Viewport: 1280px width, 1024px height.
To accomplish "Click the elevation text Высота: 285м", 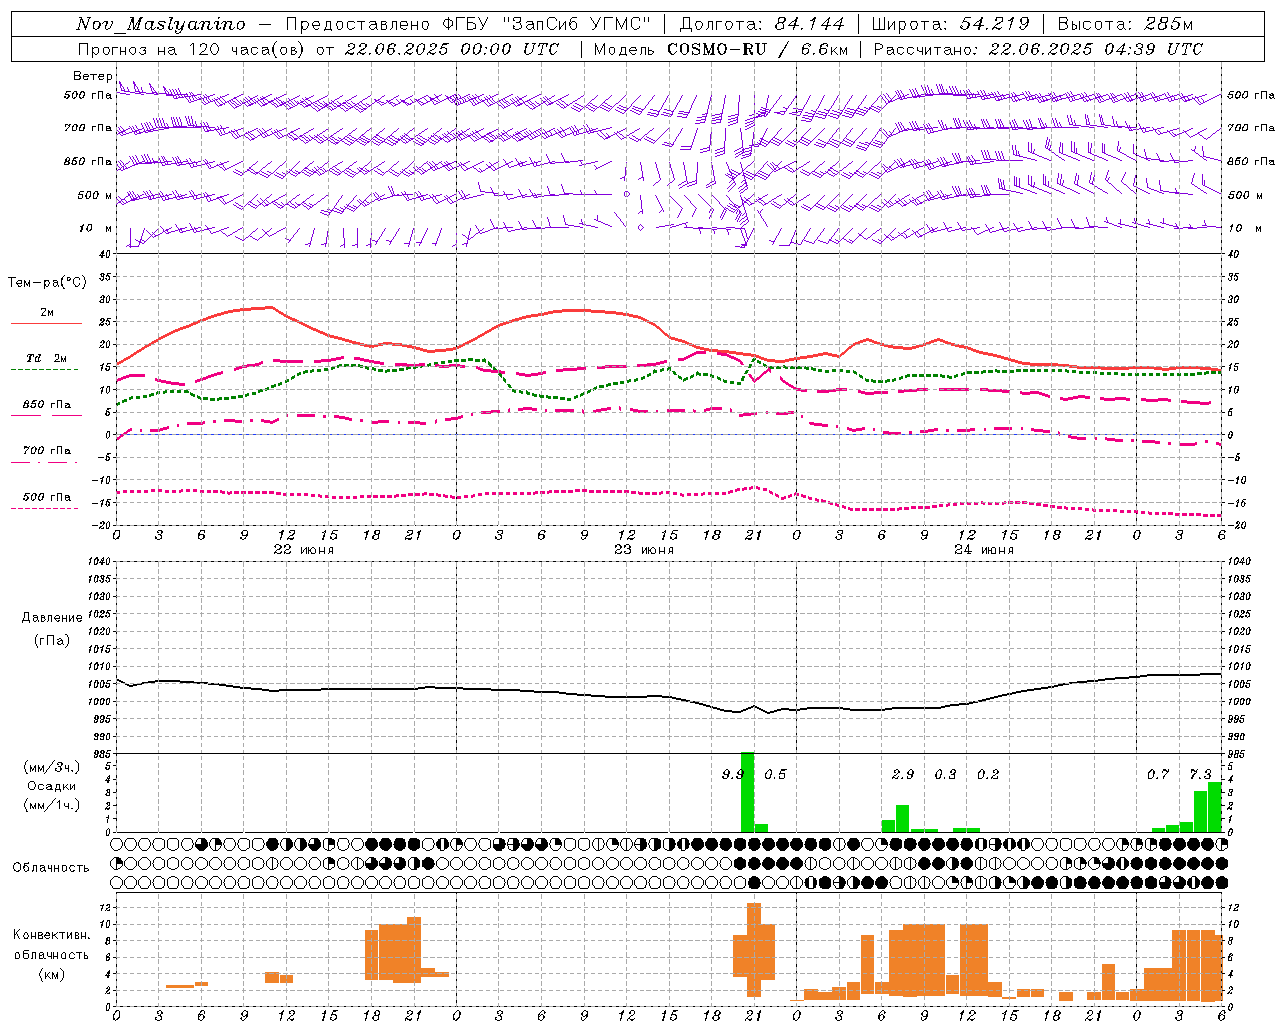I will point(1125,24).
